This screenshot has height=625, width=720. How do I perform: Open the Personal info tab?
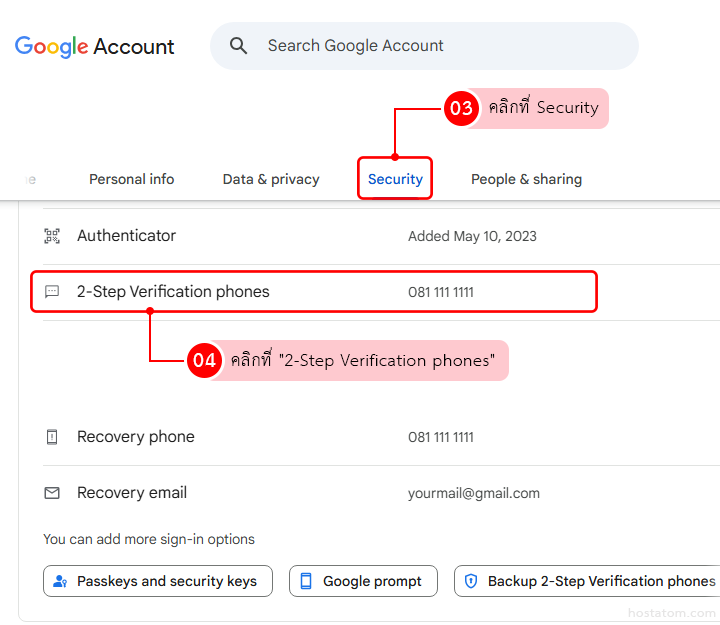coord(131,179)
